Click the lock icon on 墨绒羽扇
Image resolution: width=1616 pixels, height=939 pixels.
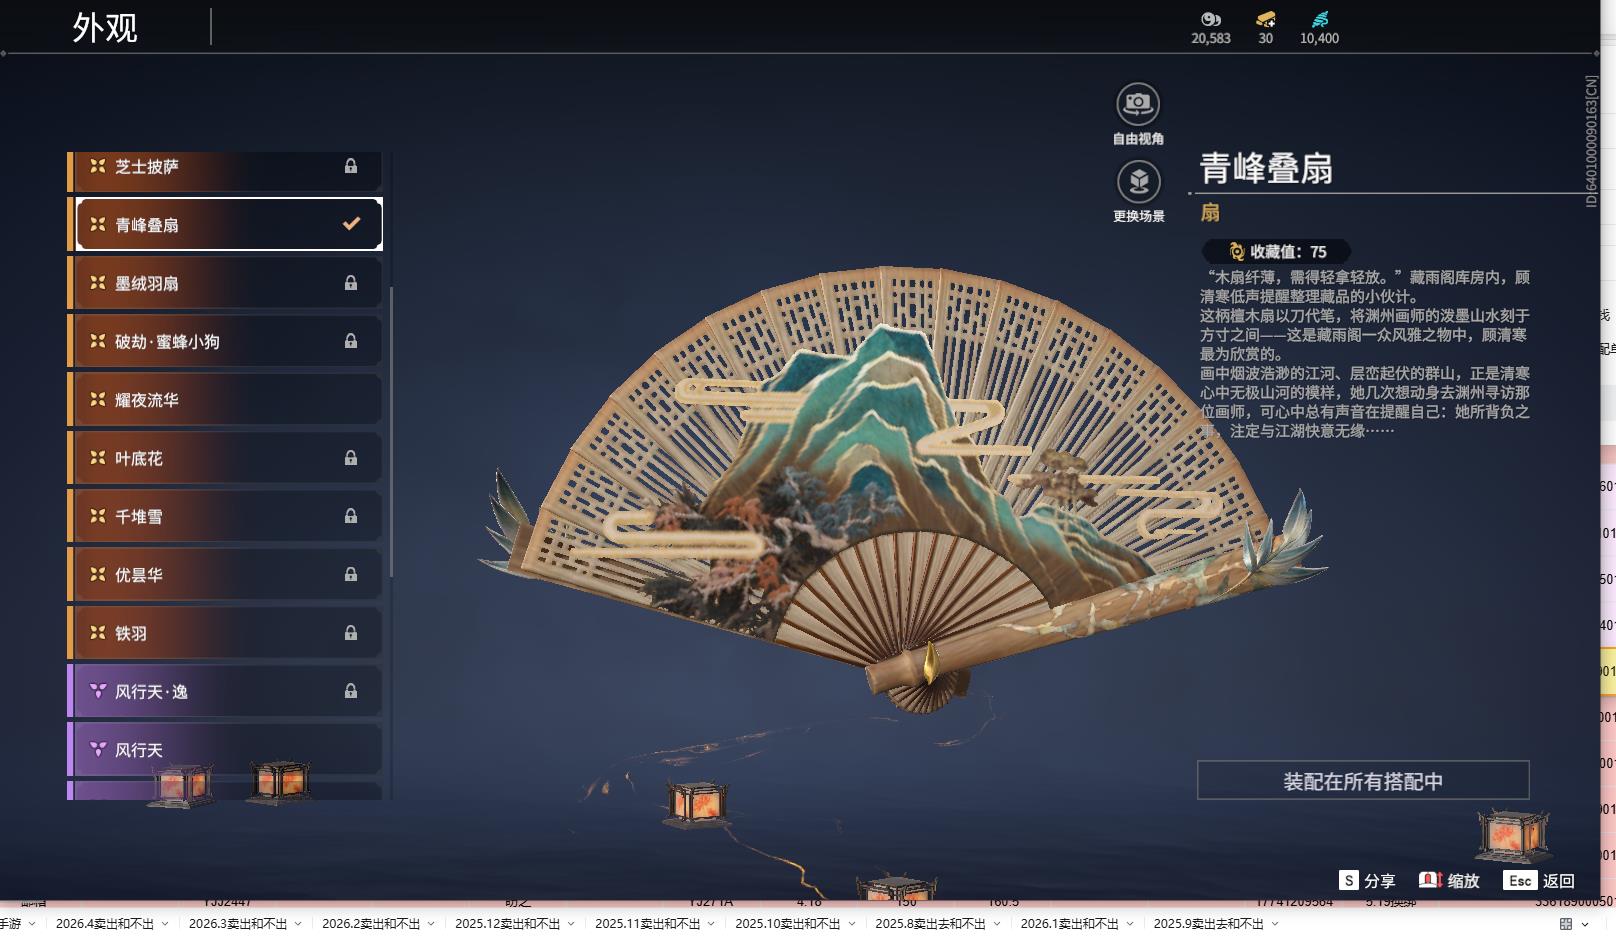click(350, 283)
